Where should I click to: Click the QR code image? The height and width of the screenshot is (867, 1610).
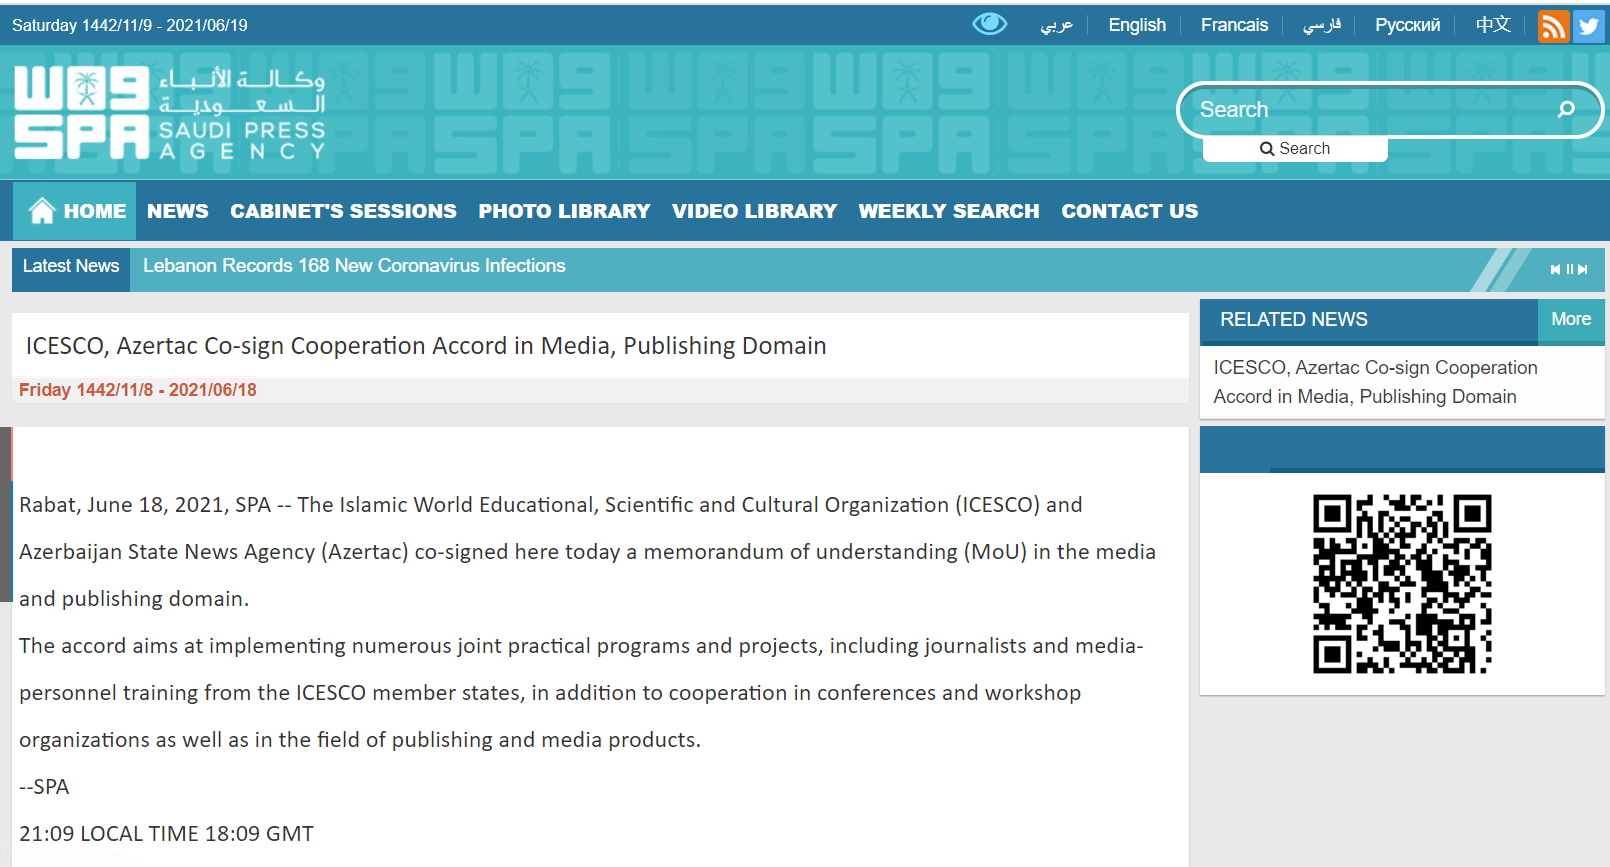point(1402,584)
